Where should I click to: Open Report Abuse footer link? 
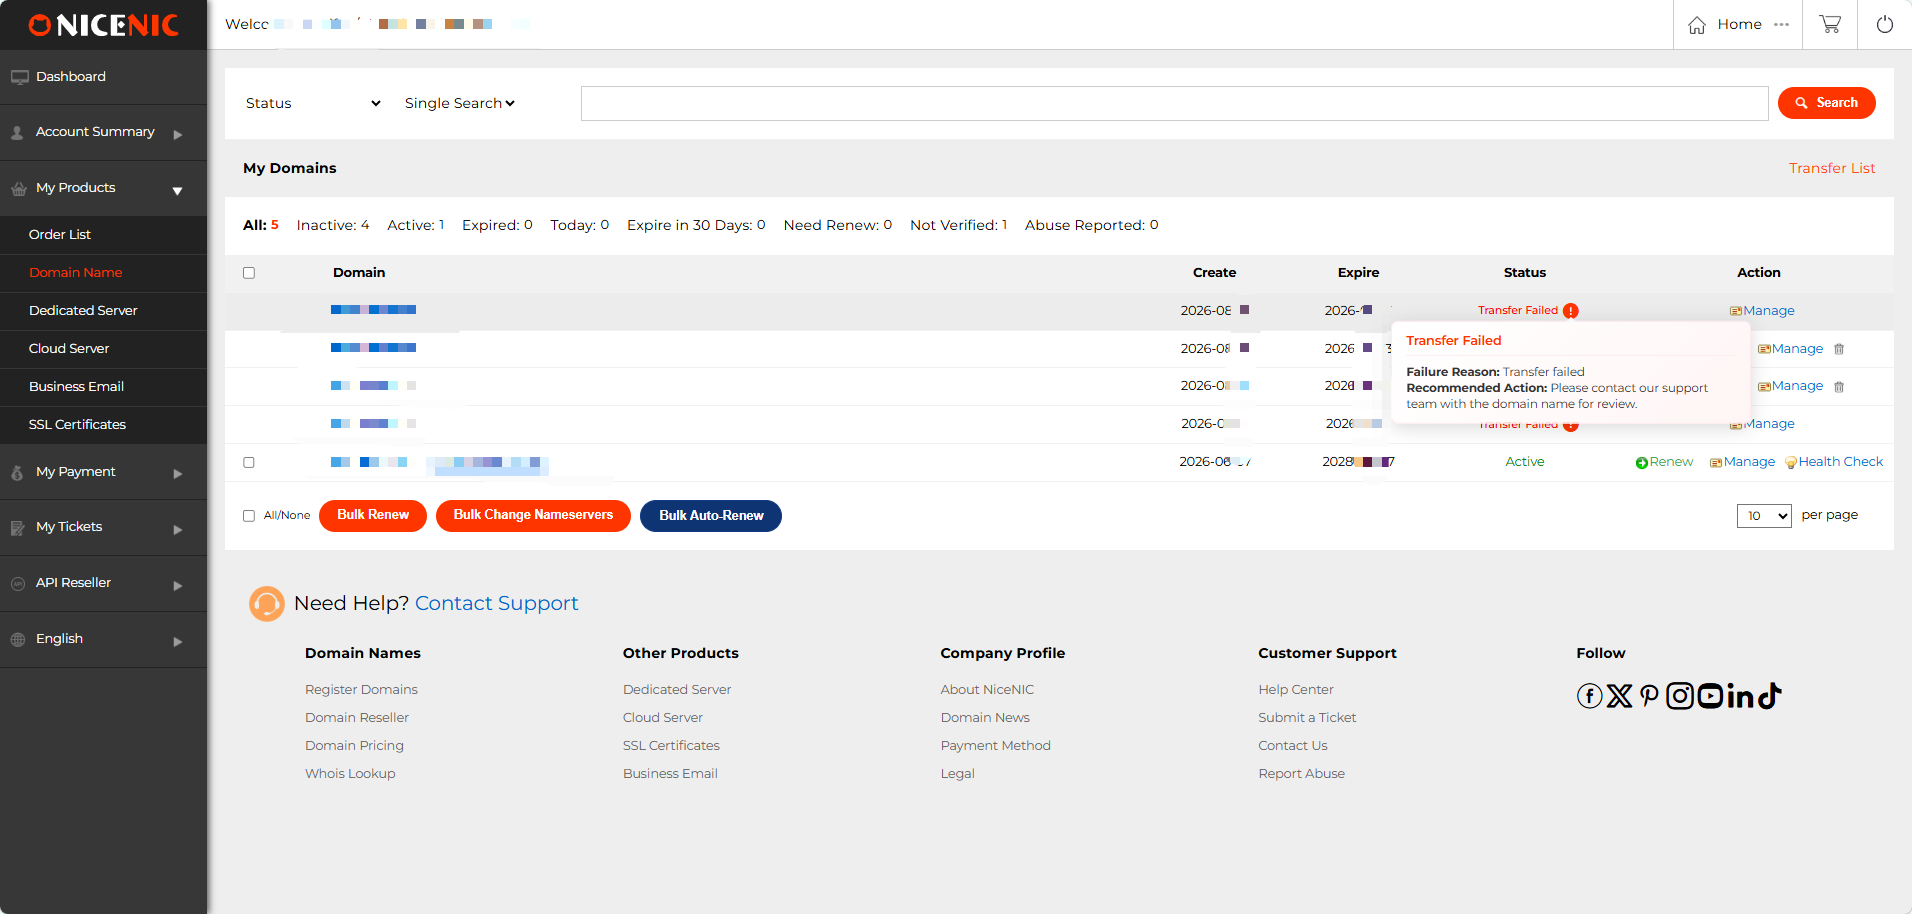coord(1301,774)
